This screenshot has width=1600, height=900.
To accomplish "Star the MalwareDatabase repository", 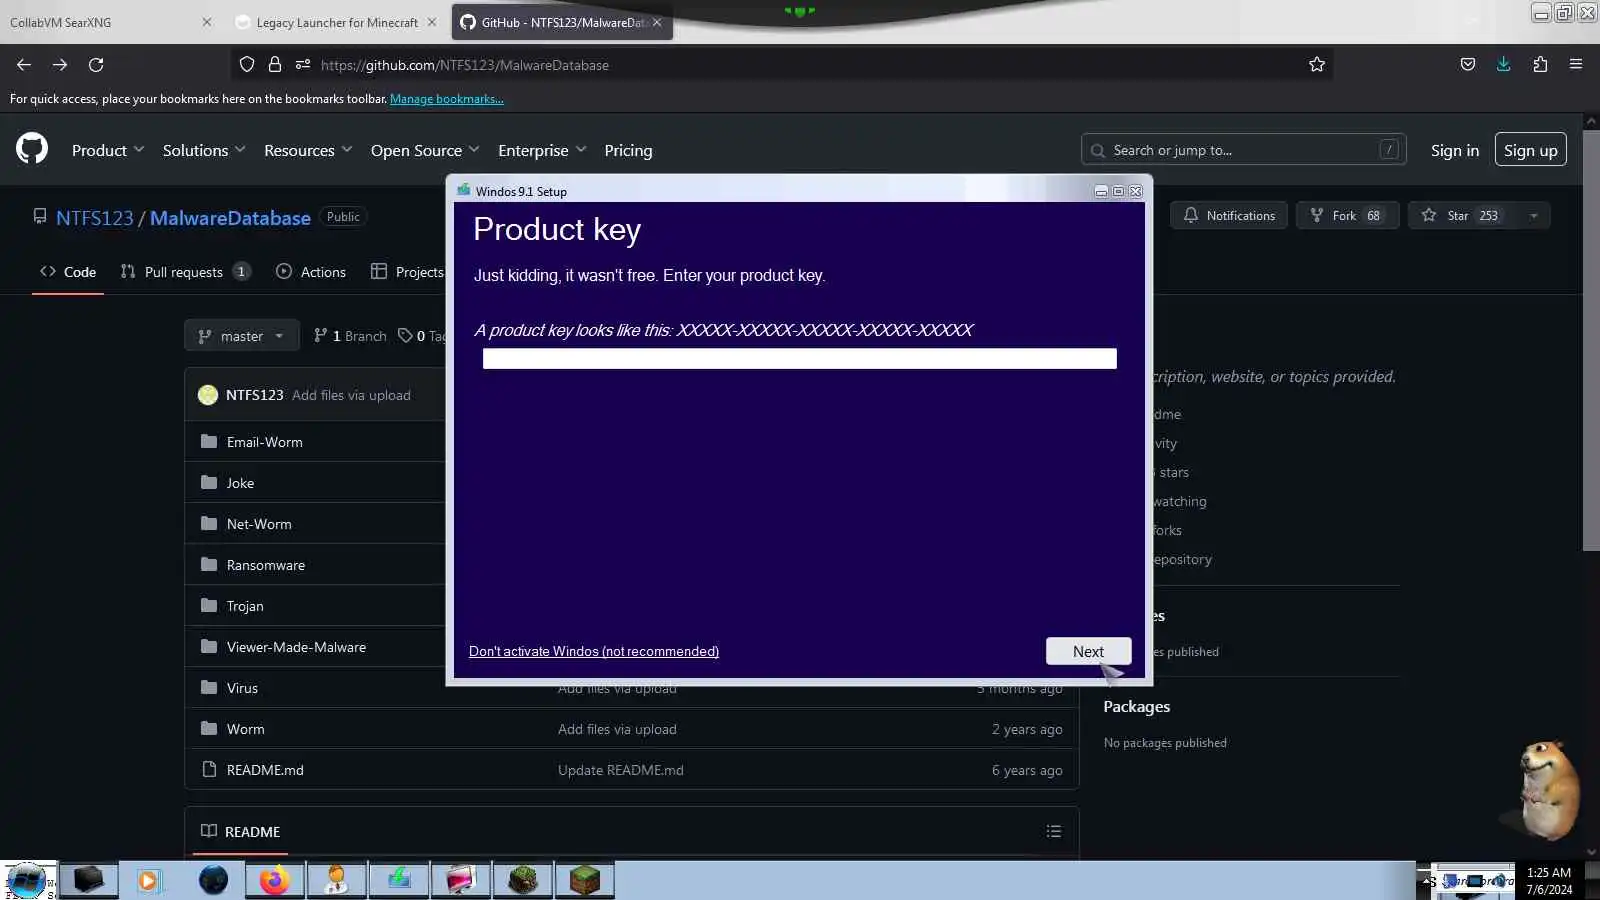I will (x=1463, y=216).
